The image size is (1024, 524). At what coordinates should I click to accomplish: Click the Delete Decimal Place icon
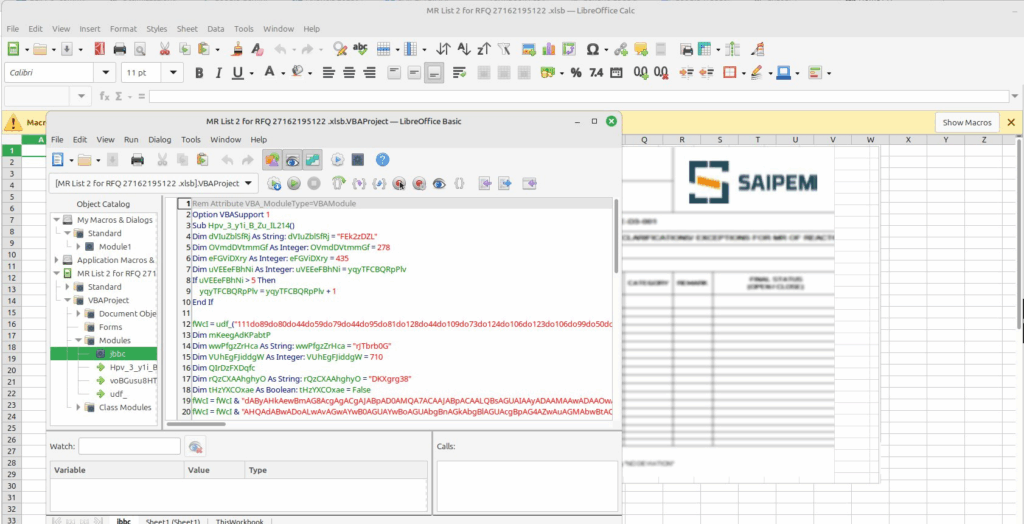(x=662, y=73)
